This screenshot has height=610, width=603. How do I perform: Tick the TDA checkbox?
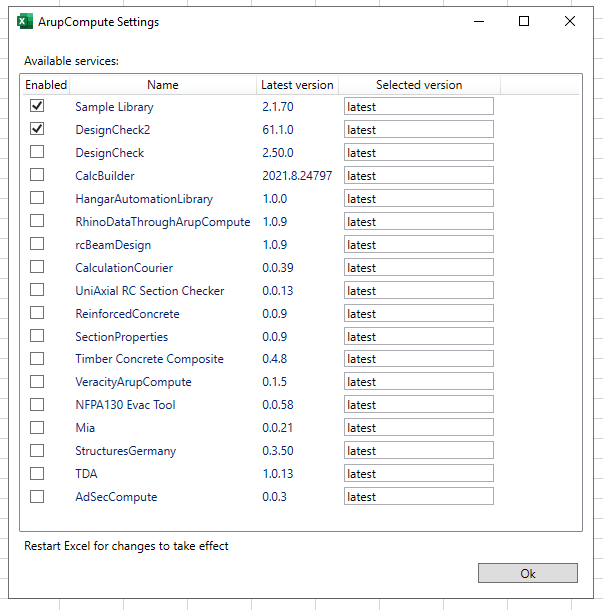(x=37, y=473)
